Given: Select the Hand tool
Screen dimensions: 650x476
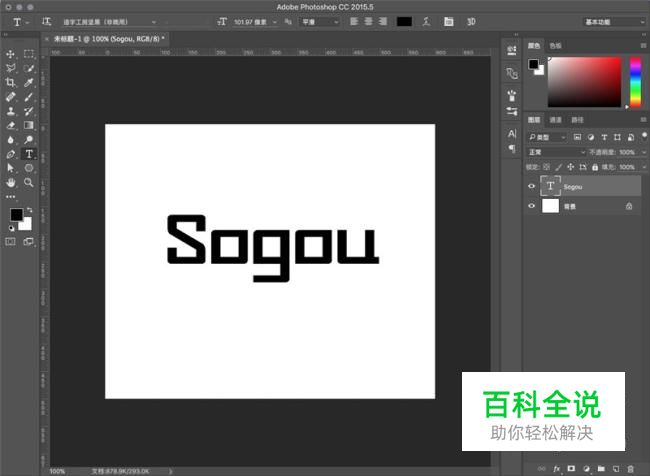Looking at the screenshot, I should pos(11,183).
